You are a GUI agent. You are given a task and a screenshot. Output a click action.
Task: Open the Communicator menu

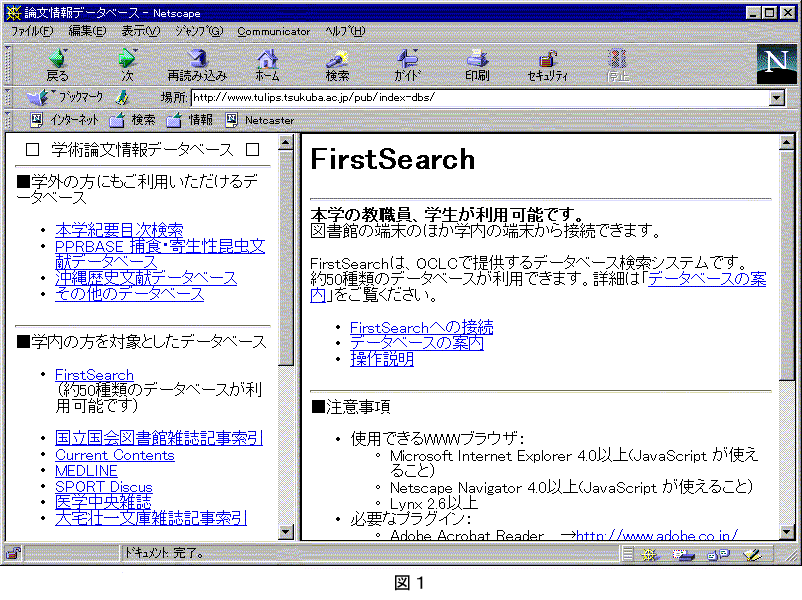point(274,31)
